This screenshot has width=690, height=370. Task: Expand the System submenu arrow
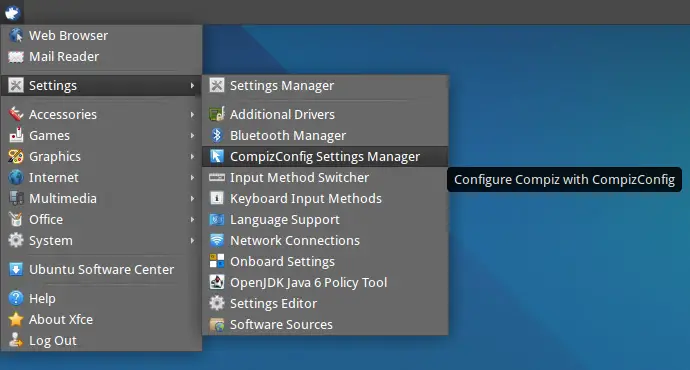click(x=192, y=241)
